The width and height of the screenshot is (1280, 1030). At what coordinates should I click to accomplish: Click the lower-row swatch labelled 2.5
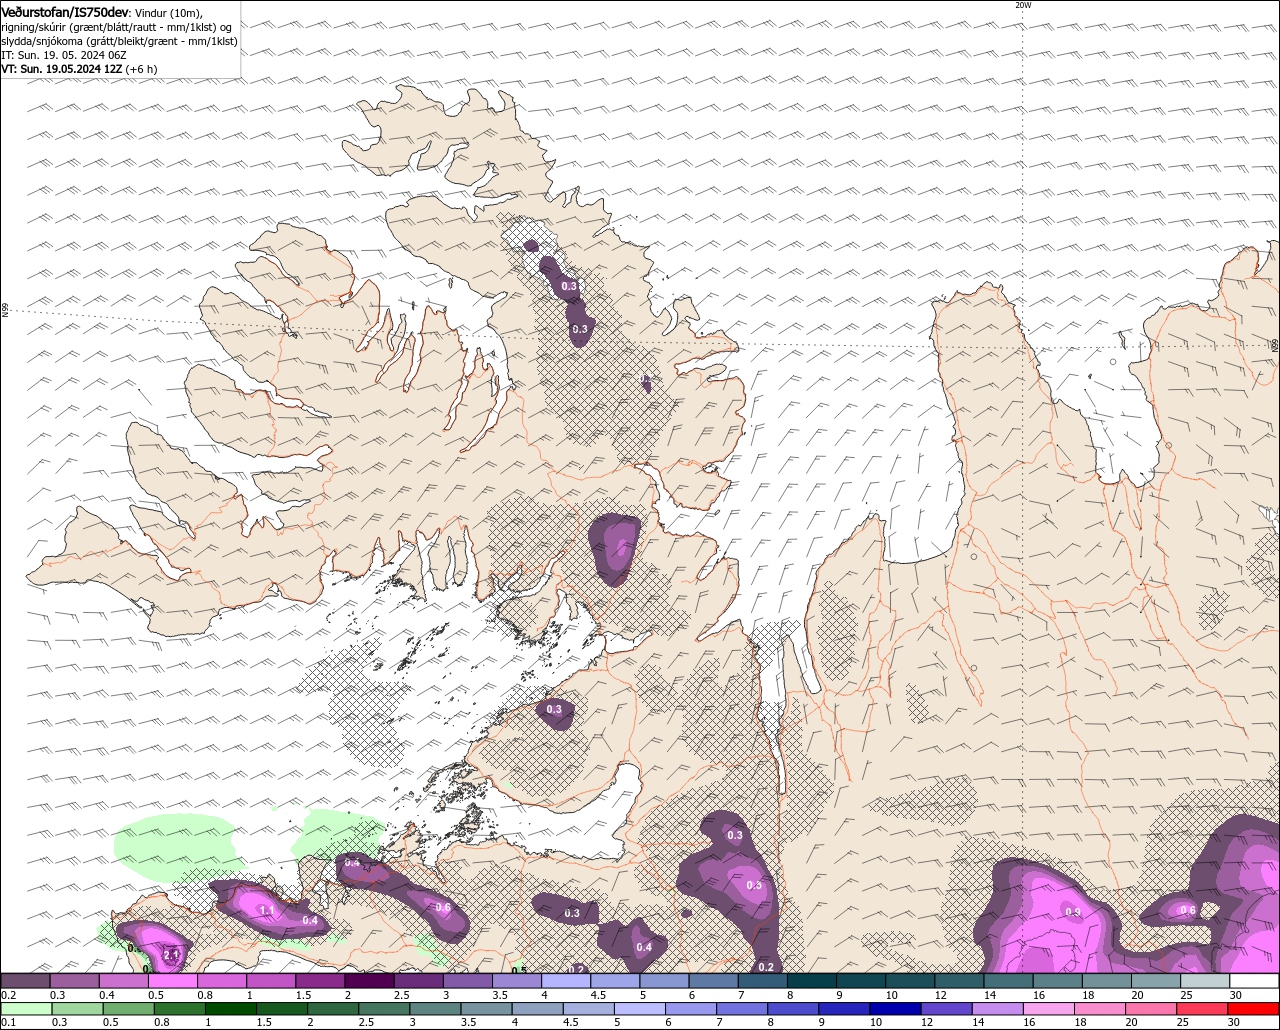(x=384, y=1009)
